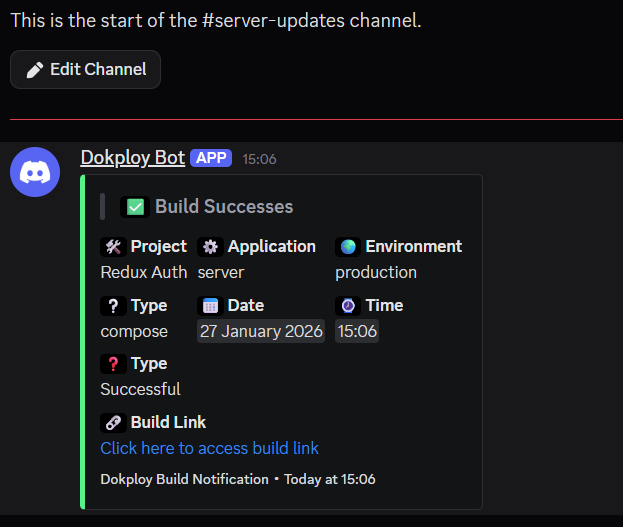The image size is (623, 527).
Task: Open the Dokploy Bot username profile
Action: click(133, 158)
